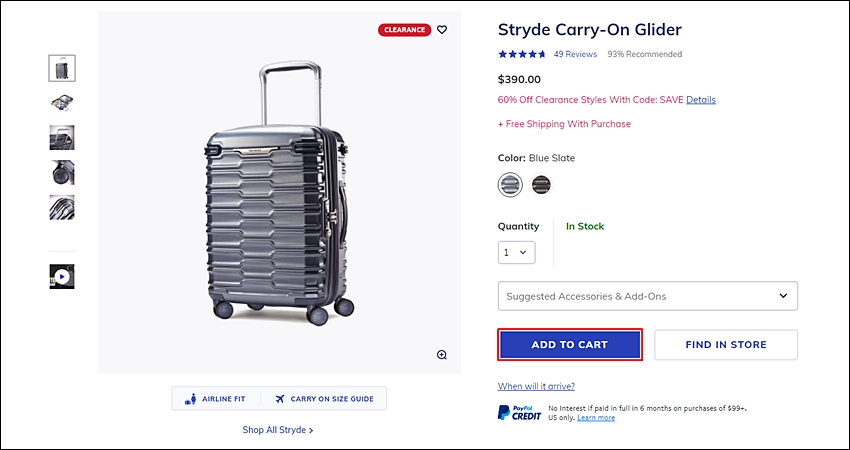Click the magnifier zoom icon on product image
Image resolution: width=850 pixels, height=450 pixels.
click(442, 355)
